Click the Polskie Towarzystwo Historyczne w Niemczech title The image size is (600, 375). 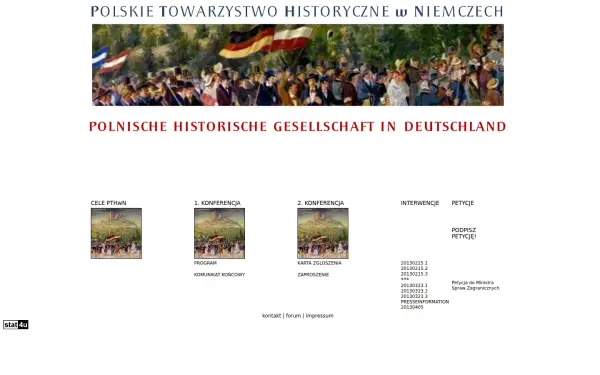coord(297,11)
